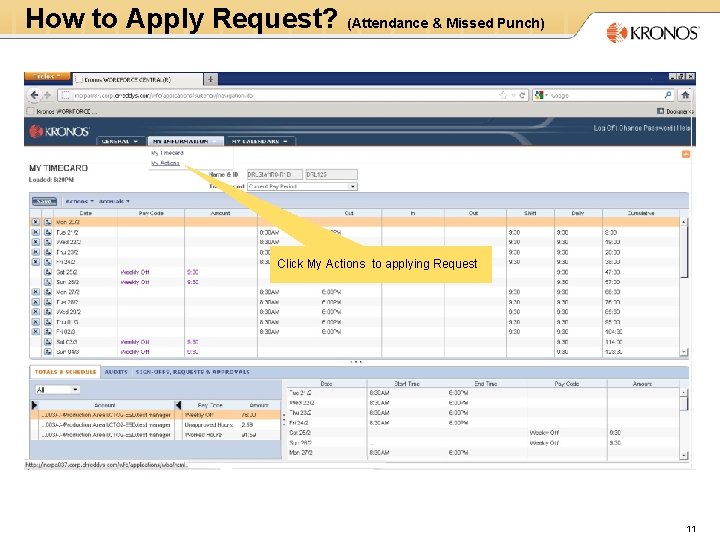Insert a row at Sun 04/3
The height and width of the screenshot is (540, 720).
pos(48,352)
